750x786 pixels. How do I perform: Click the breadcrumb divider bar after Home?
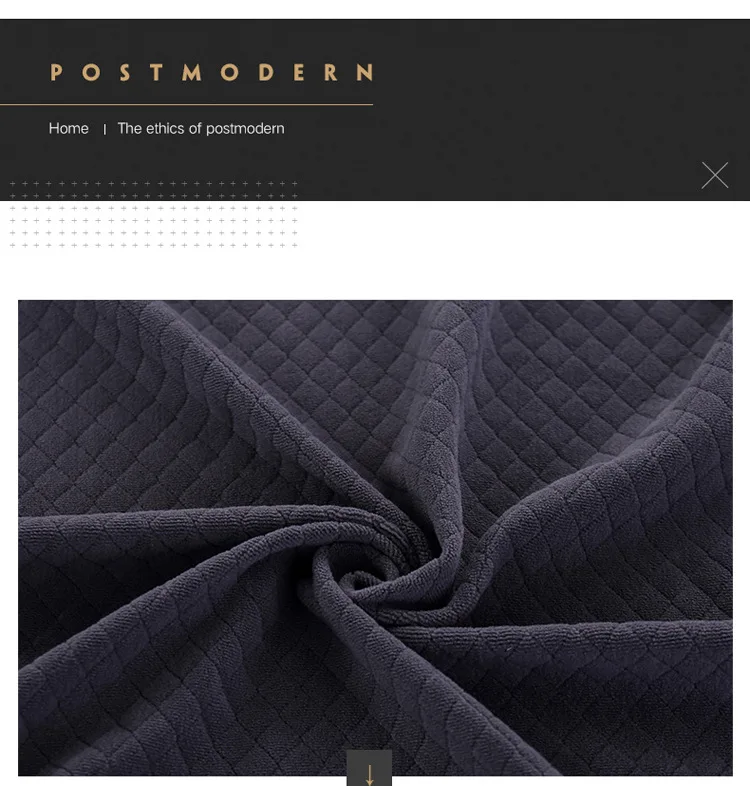tap(104, 130)
